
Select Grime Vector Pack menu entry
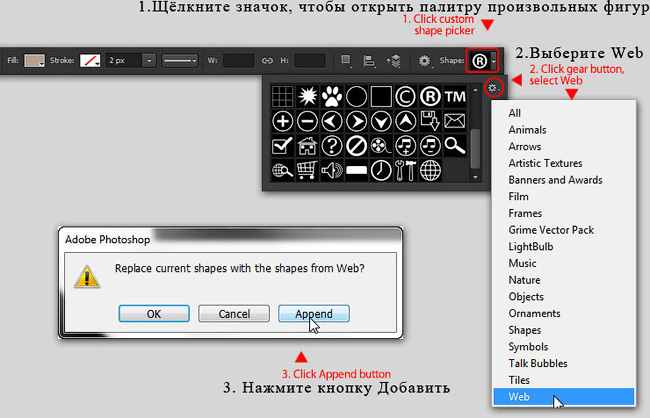[x=551, y=230]
